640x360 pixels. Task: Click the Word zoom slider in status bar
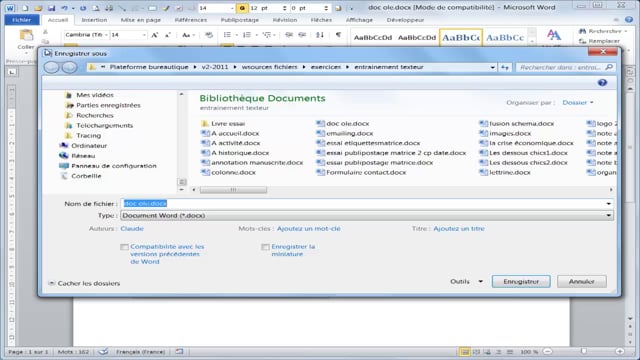[584, 352]
